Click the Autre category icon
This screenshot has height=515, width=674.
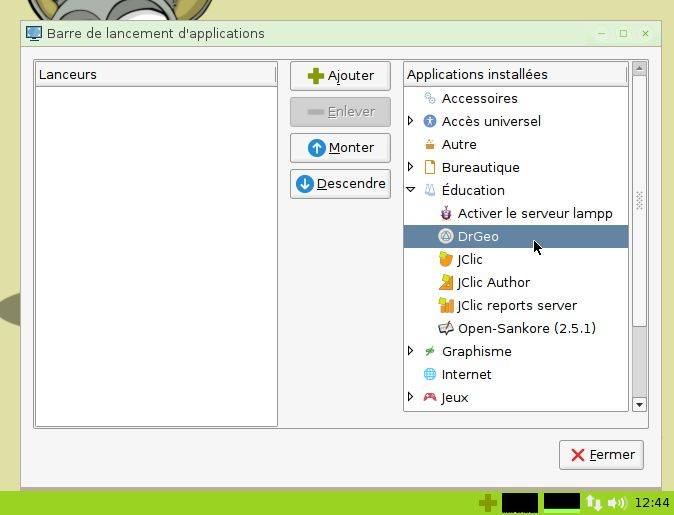[429, 144]
